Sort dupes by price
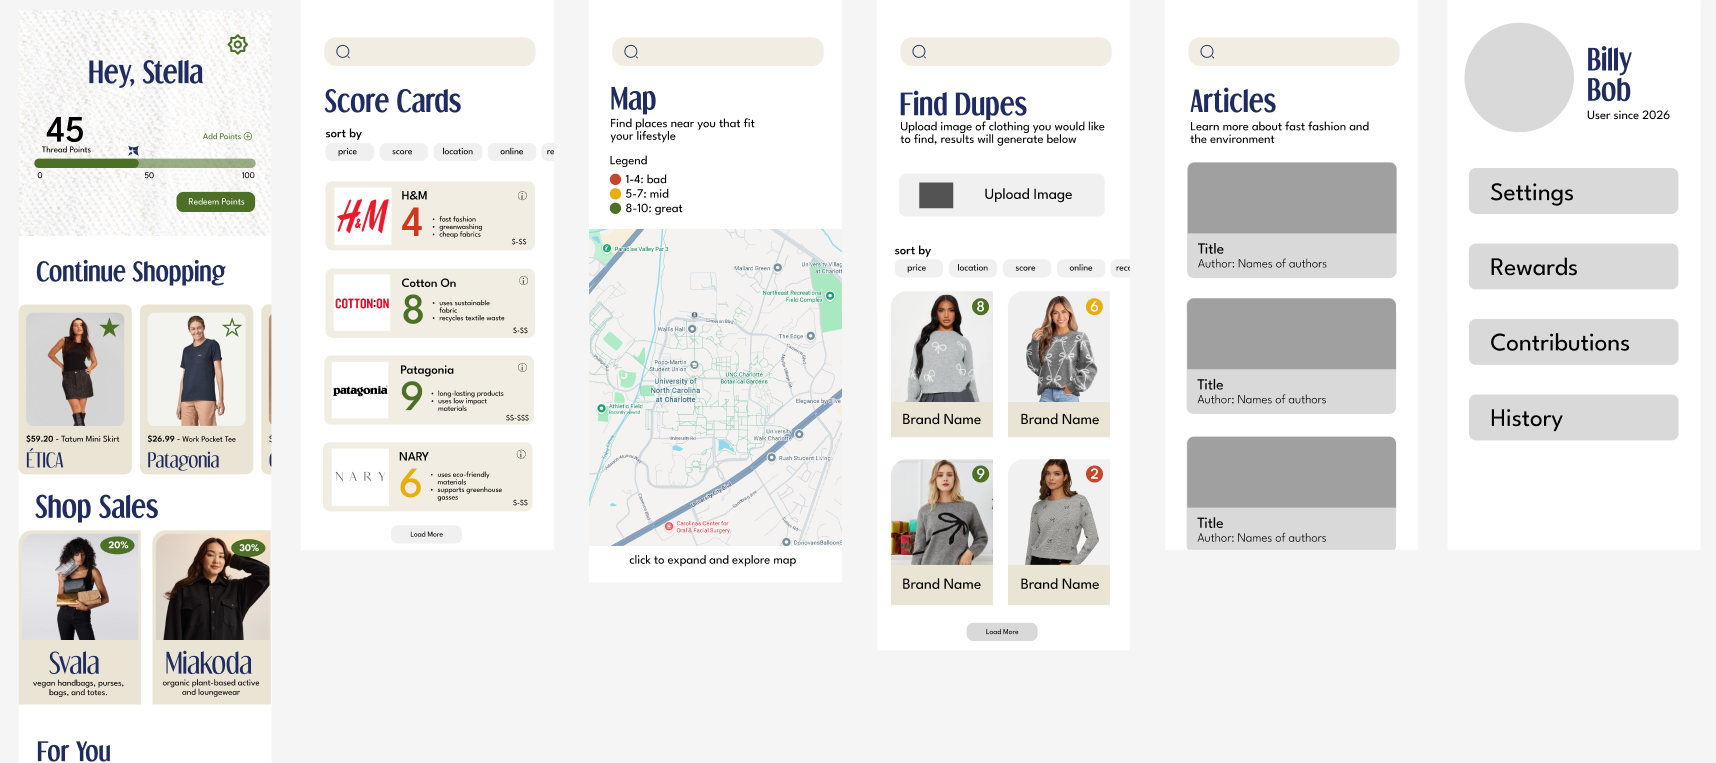The width and height of the screenshot is (1716, 763). pyautogui.click(x=917, y=268)
